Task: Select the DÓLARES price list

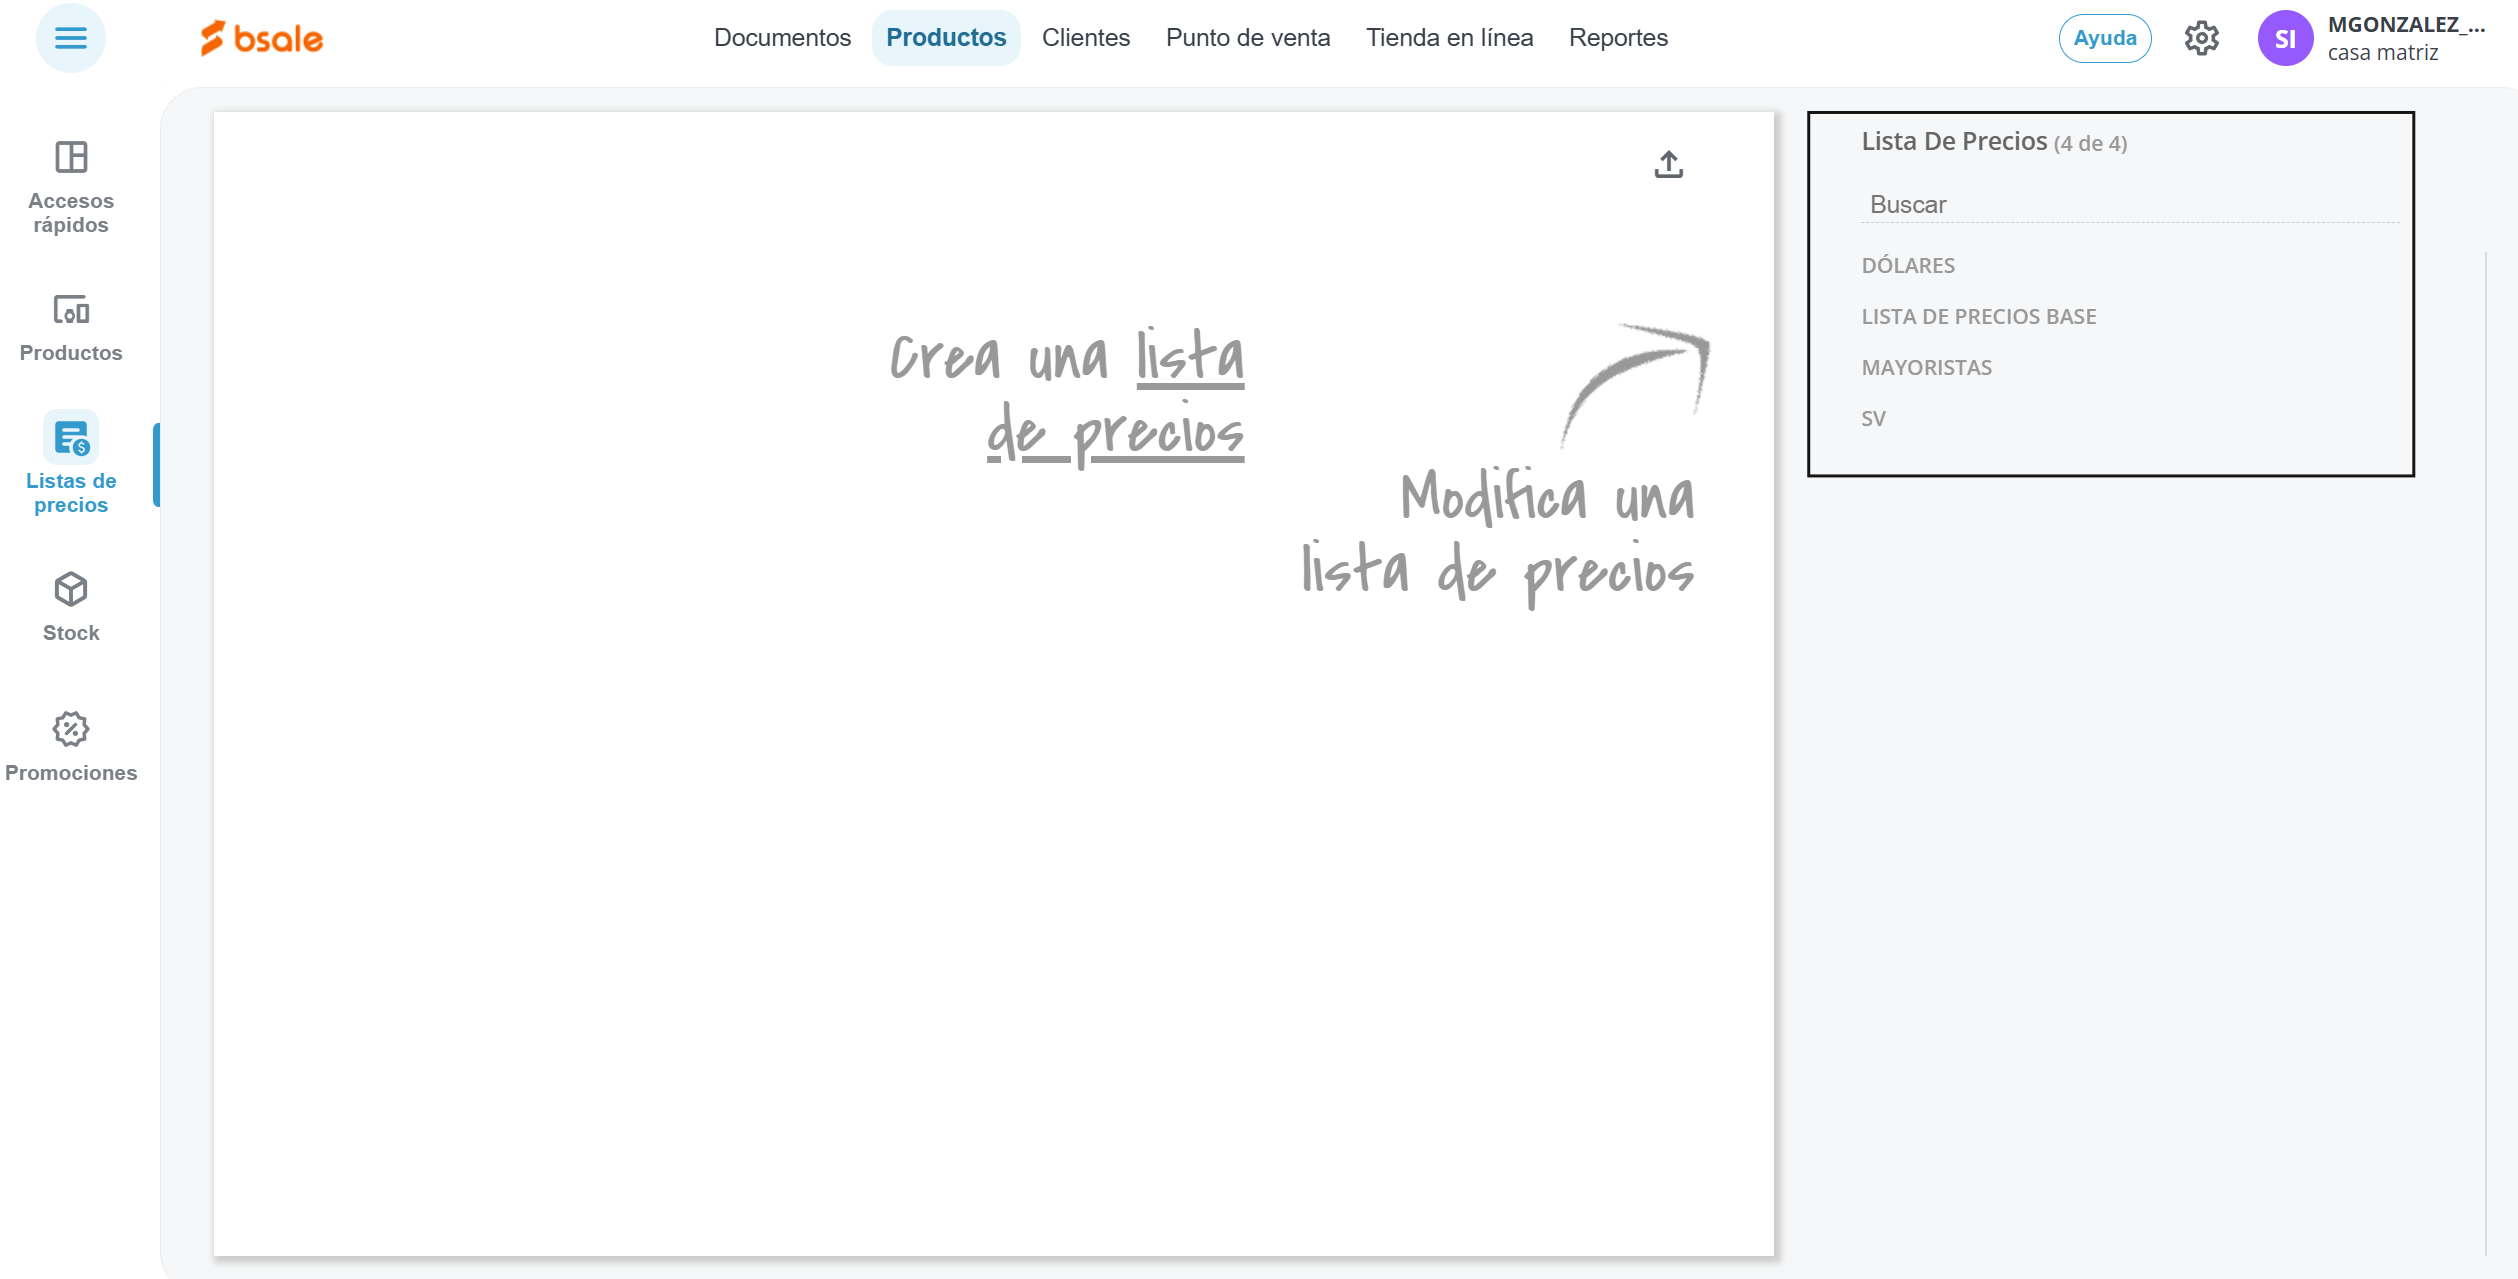Action: [x=1907, y=266]
